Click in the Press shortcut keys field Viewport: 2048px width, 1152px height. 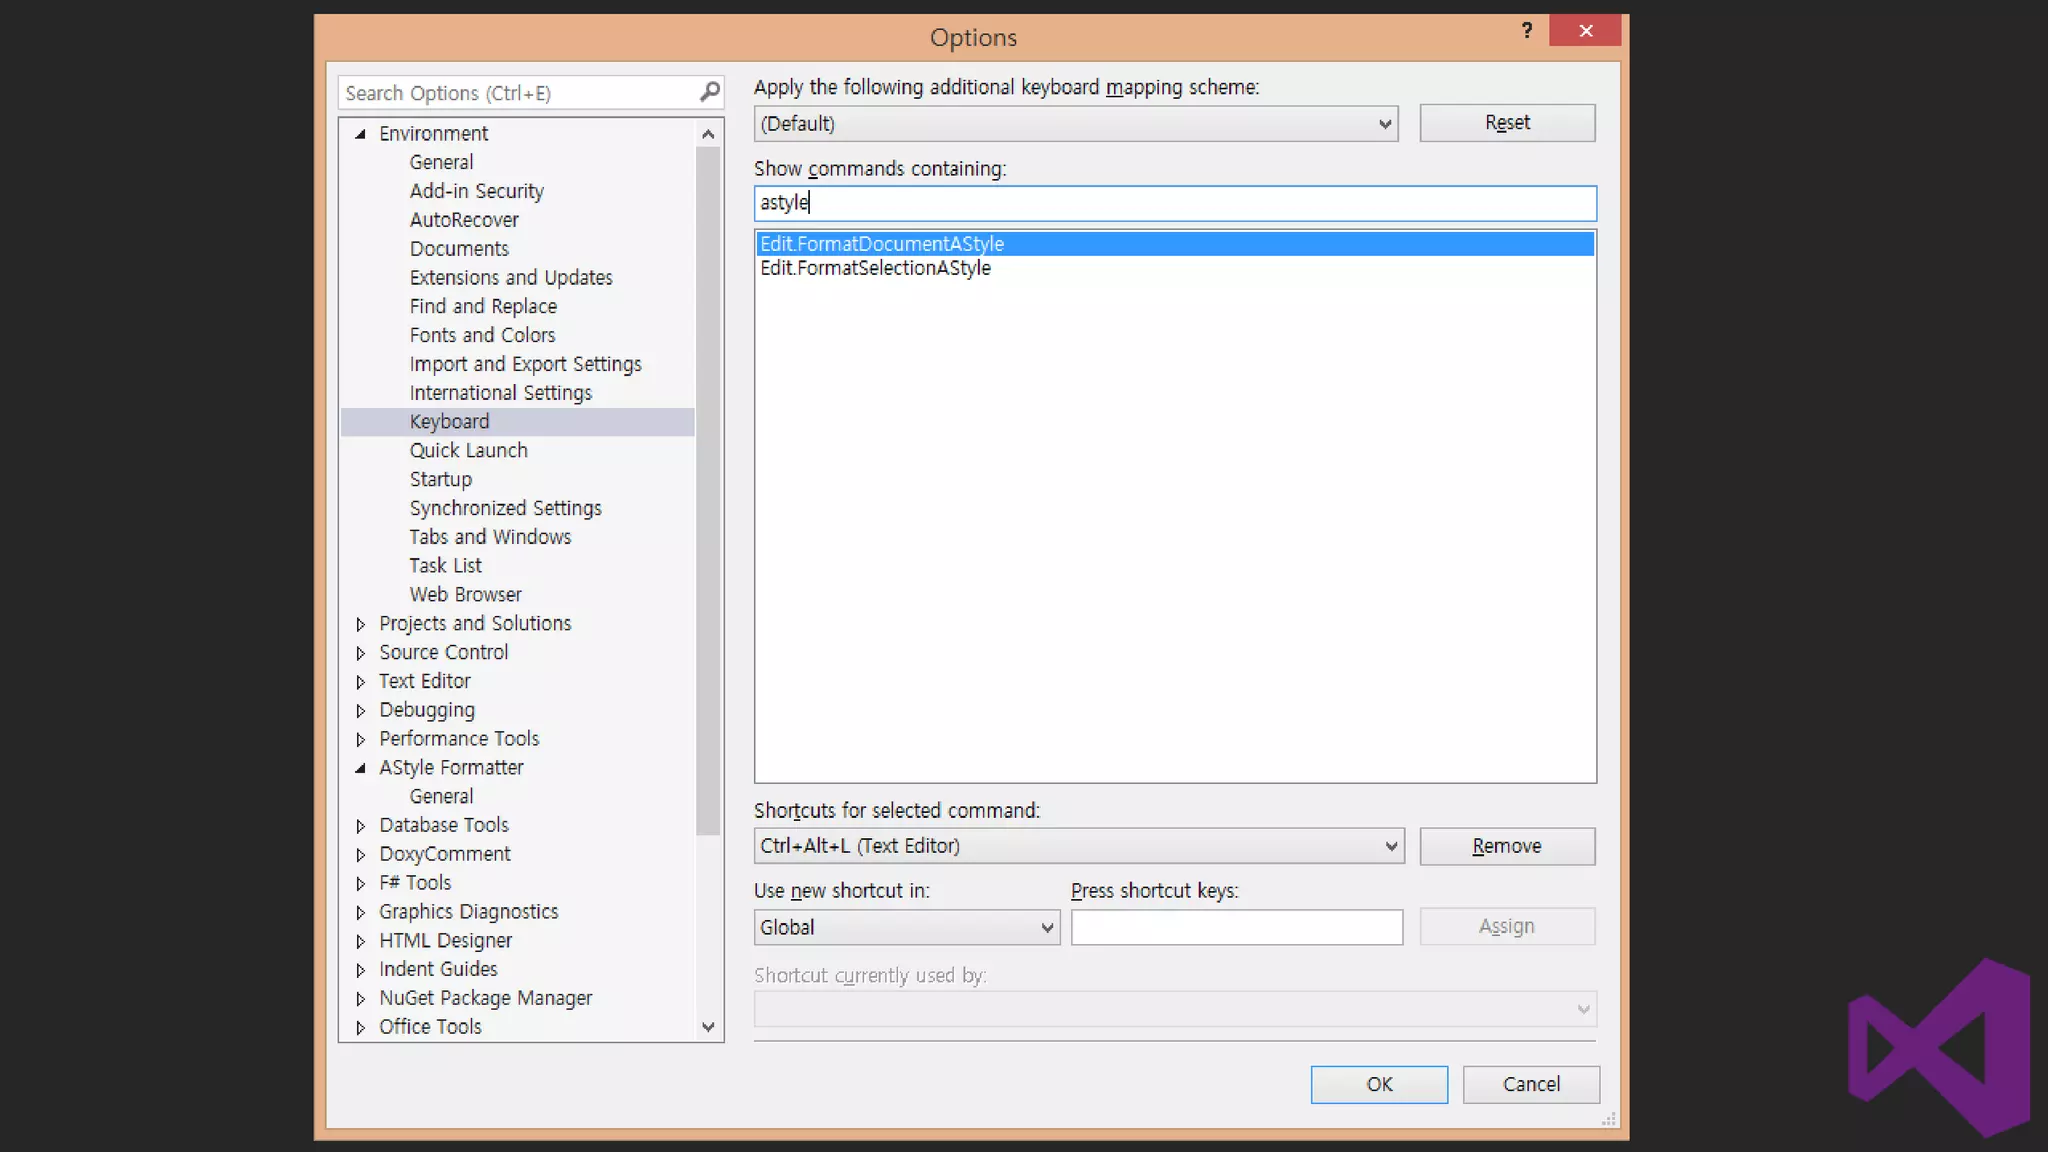pyautogui.click(x=1236, y=927)
